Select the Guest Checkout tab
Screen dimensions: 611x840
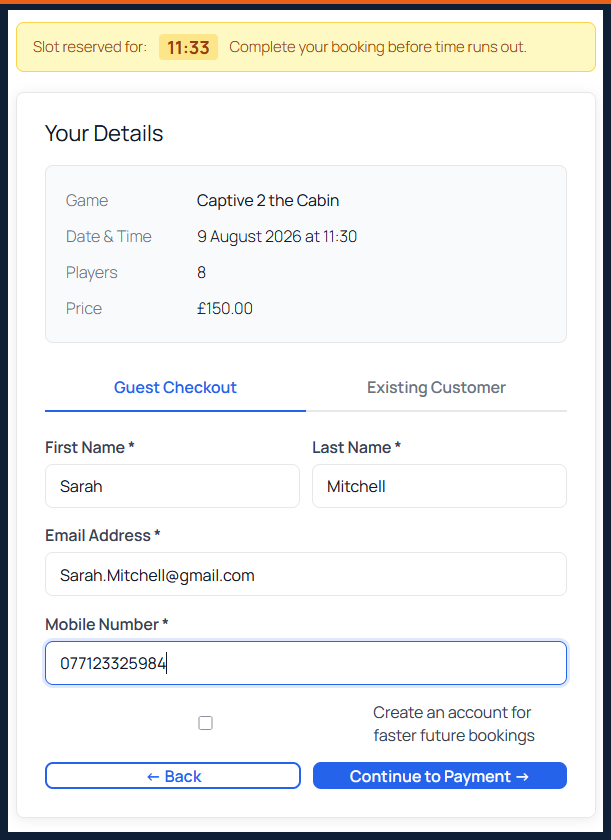coord(175,387)
